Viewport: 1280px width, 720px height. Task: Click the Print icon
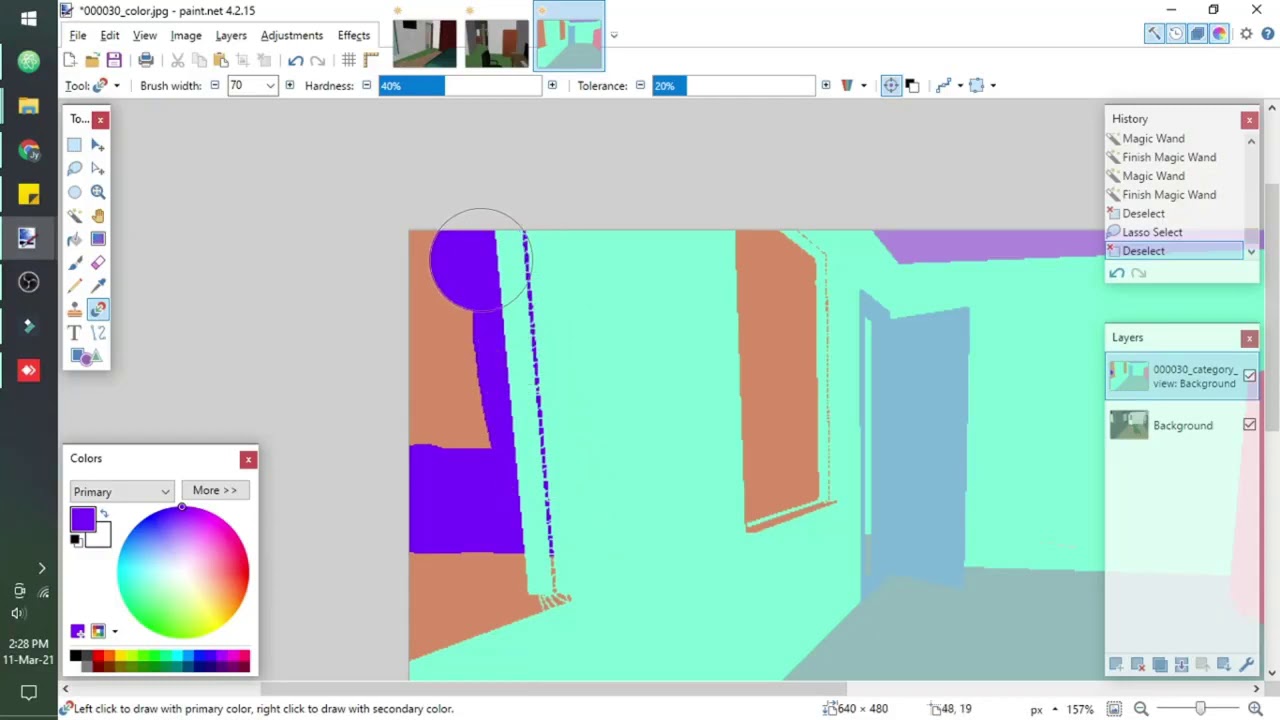point(146,61)
